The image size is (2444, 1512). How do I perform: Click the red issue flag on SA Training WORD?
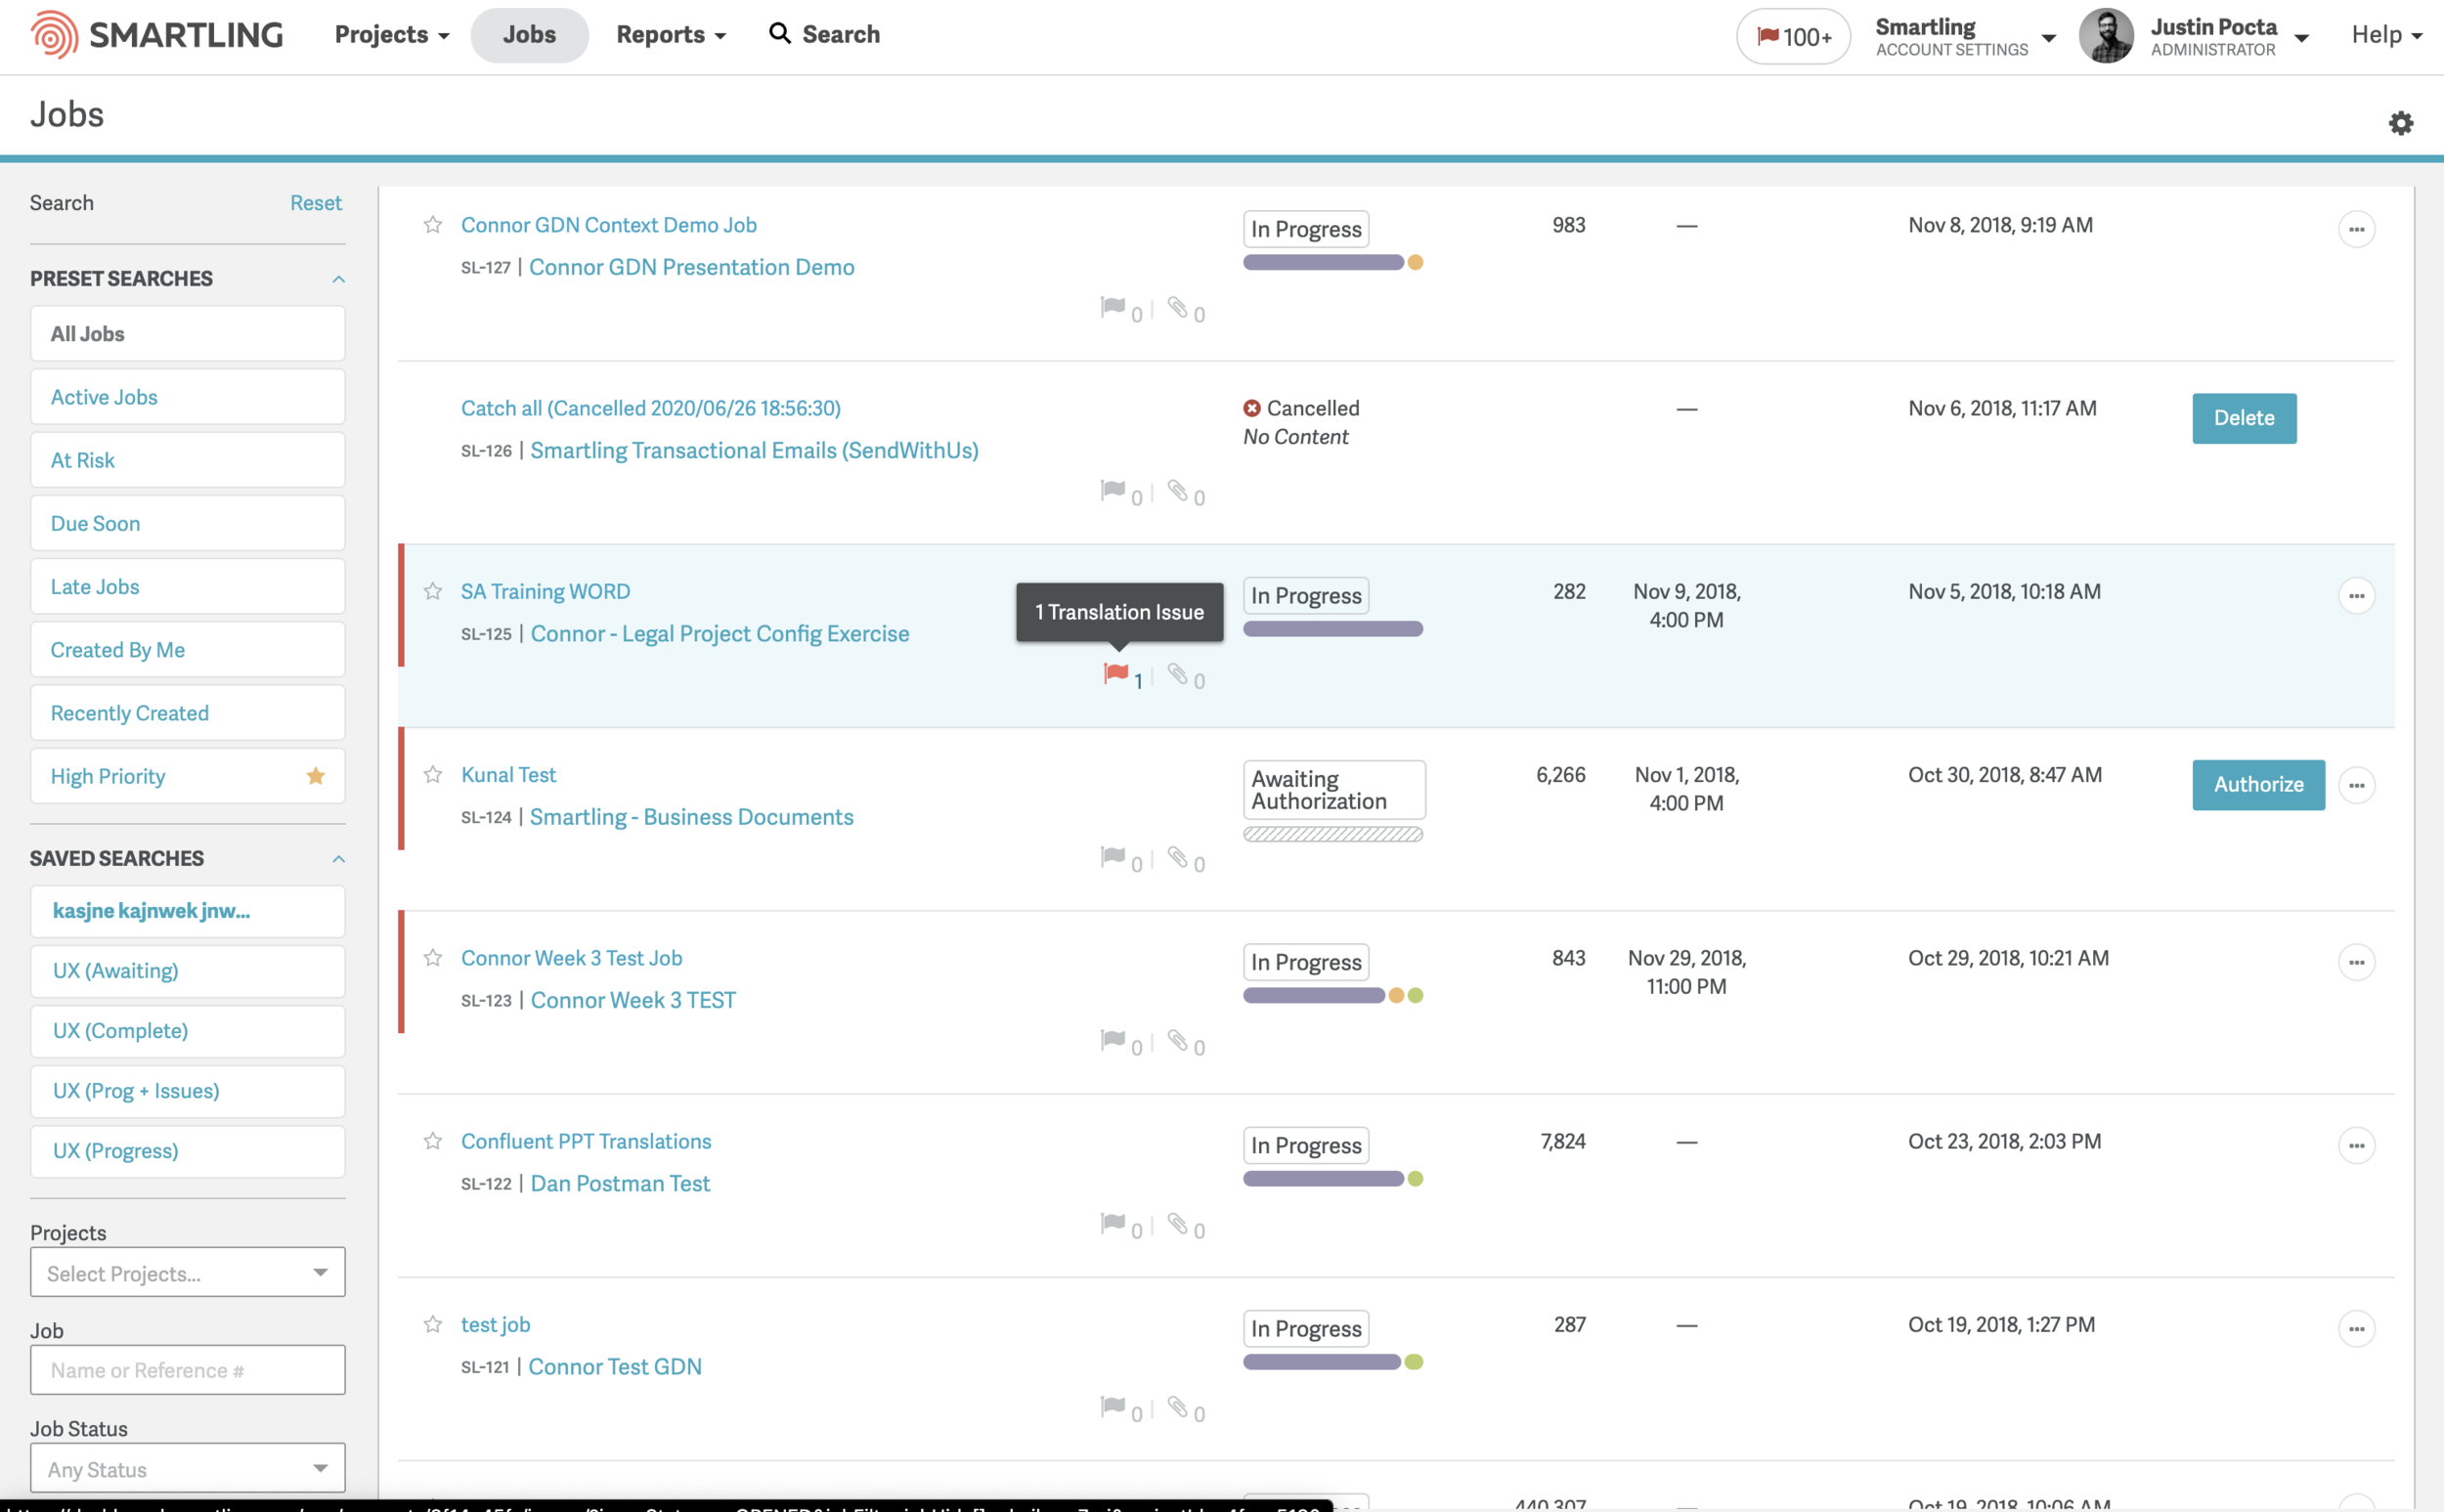1116,674
